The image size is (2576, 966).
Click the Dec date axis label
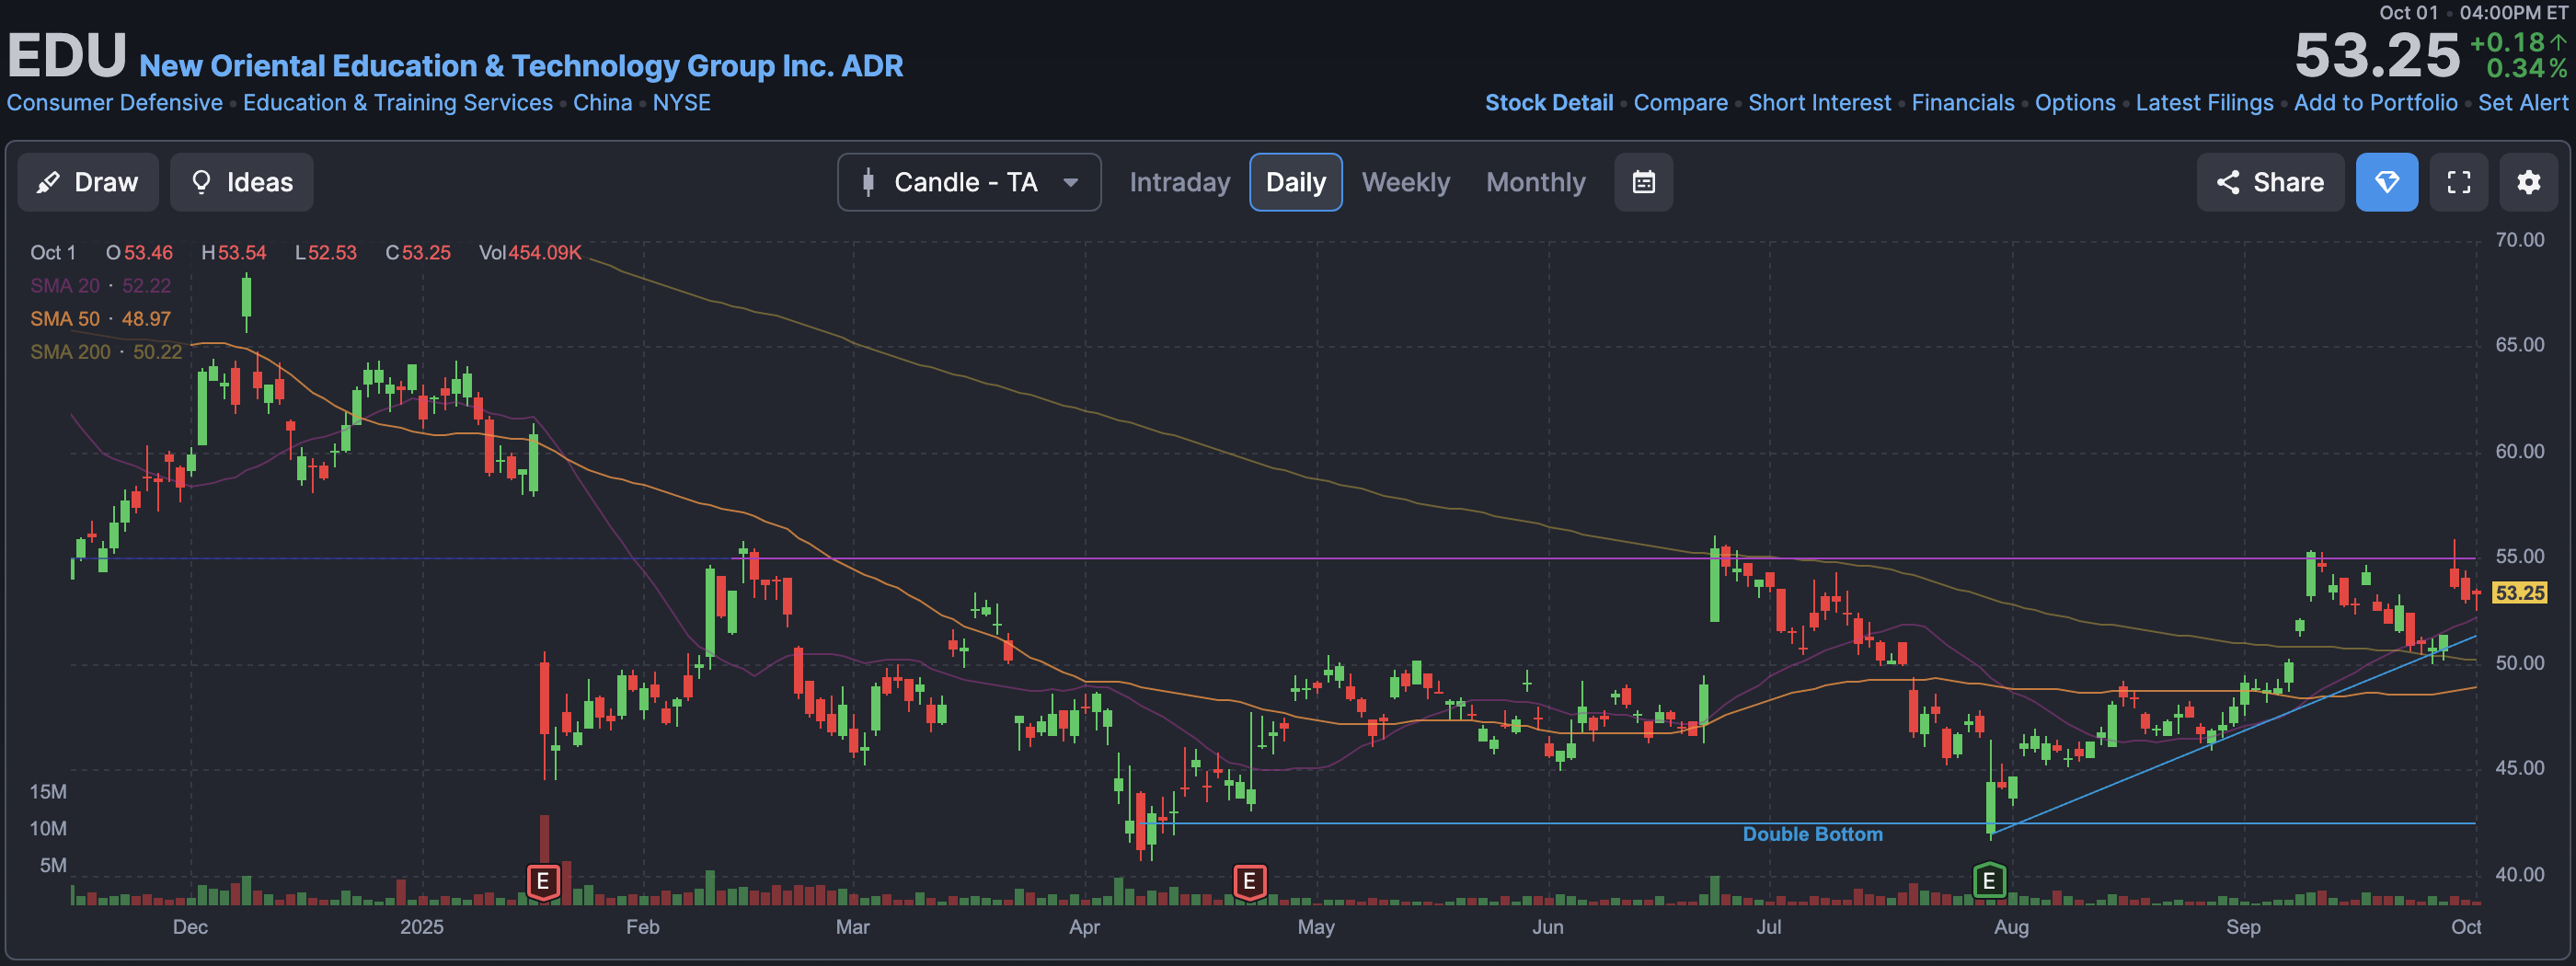point(190,927)
